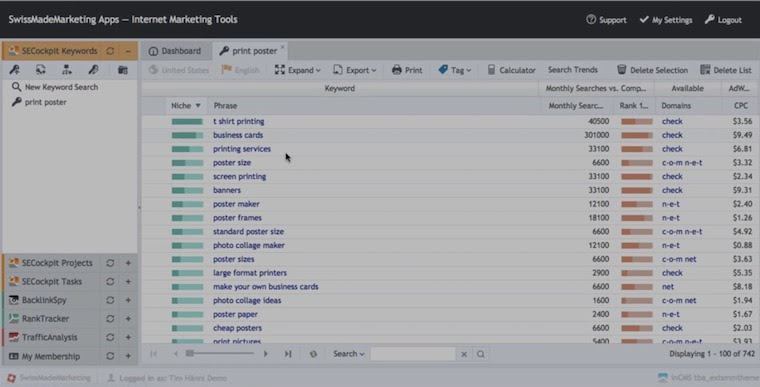Refresh SECockpit Tasks panel
This screenshot has width=760, height=387.
(110, 282)
